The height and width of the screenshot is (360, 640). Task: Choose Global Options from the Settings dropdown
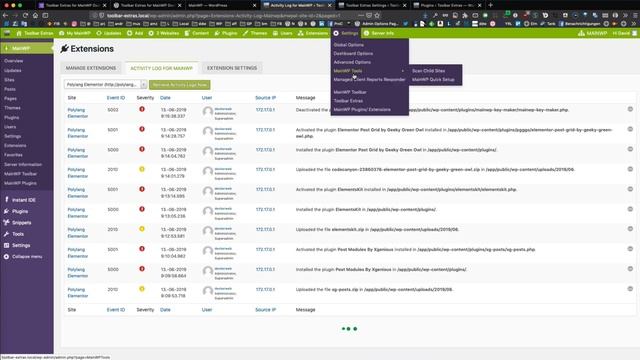point(349,45)
